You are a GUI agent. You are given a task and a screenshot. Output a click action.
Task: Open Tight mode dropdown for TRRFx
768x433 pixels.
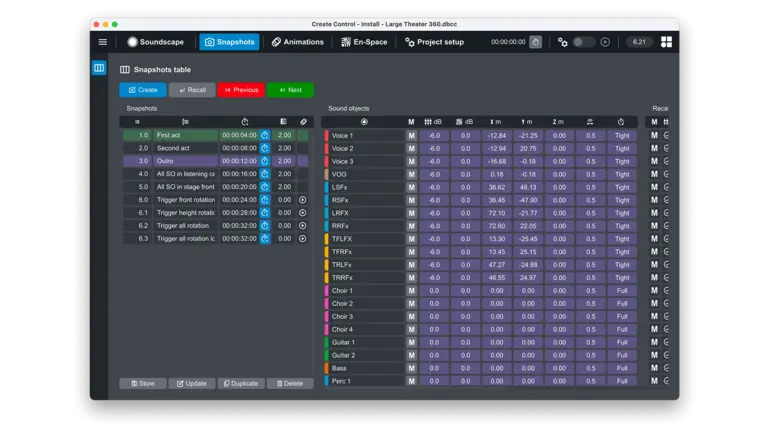point(622,278)
